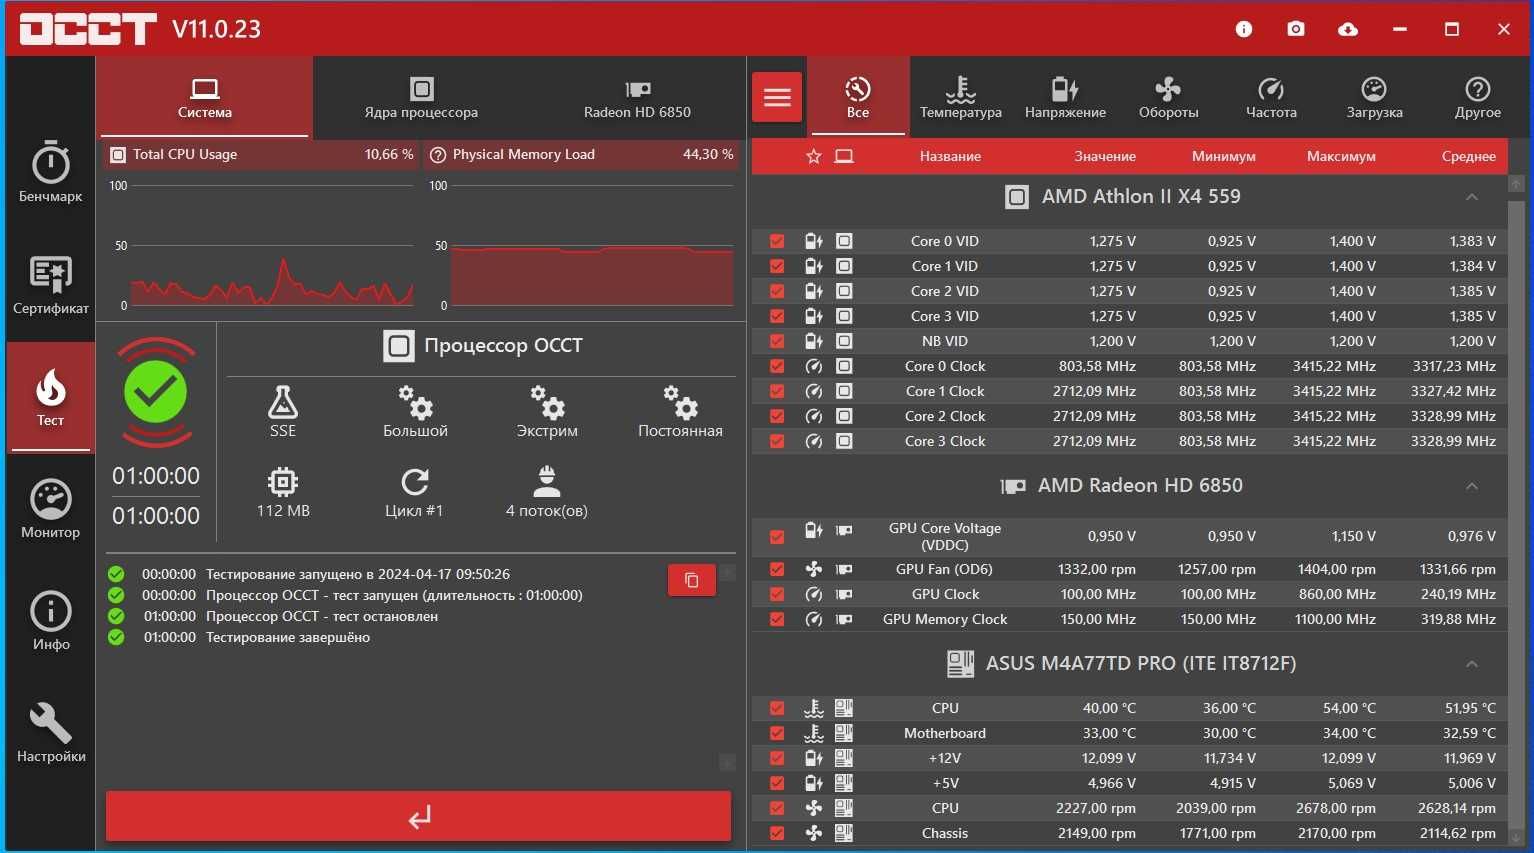Sort by Максимум column header
The height and width of the screenshot is (853, 1534).
(1341, 156)
